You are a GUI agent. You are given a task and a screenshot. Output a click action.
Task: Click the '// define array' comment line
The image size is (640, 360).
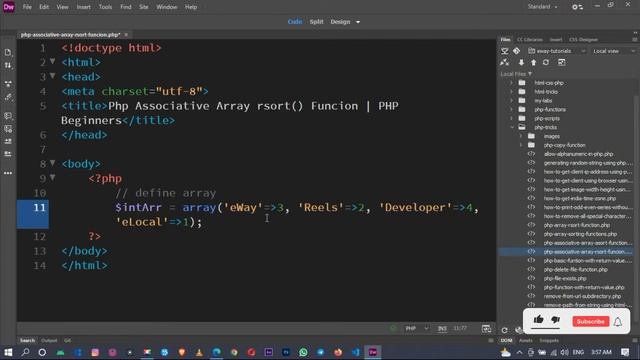(165, 193)
